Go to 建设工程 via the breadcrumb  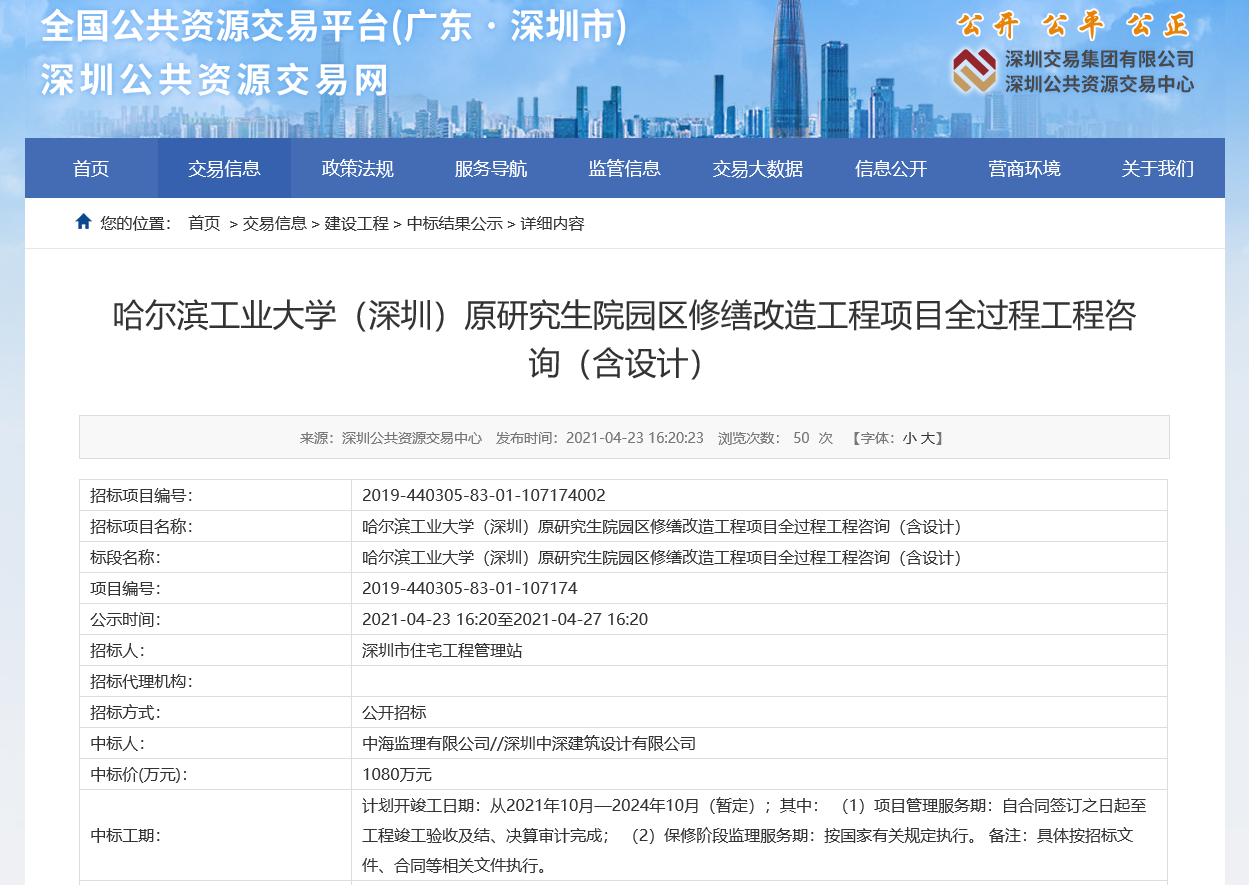pyautogui.click(x=357, y=224)
